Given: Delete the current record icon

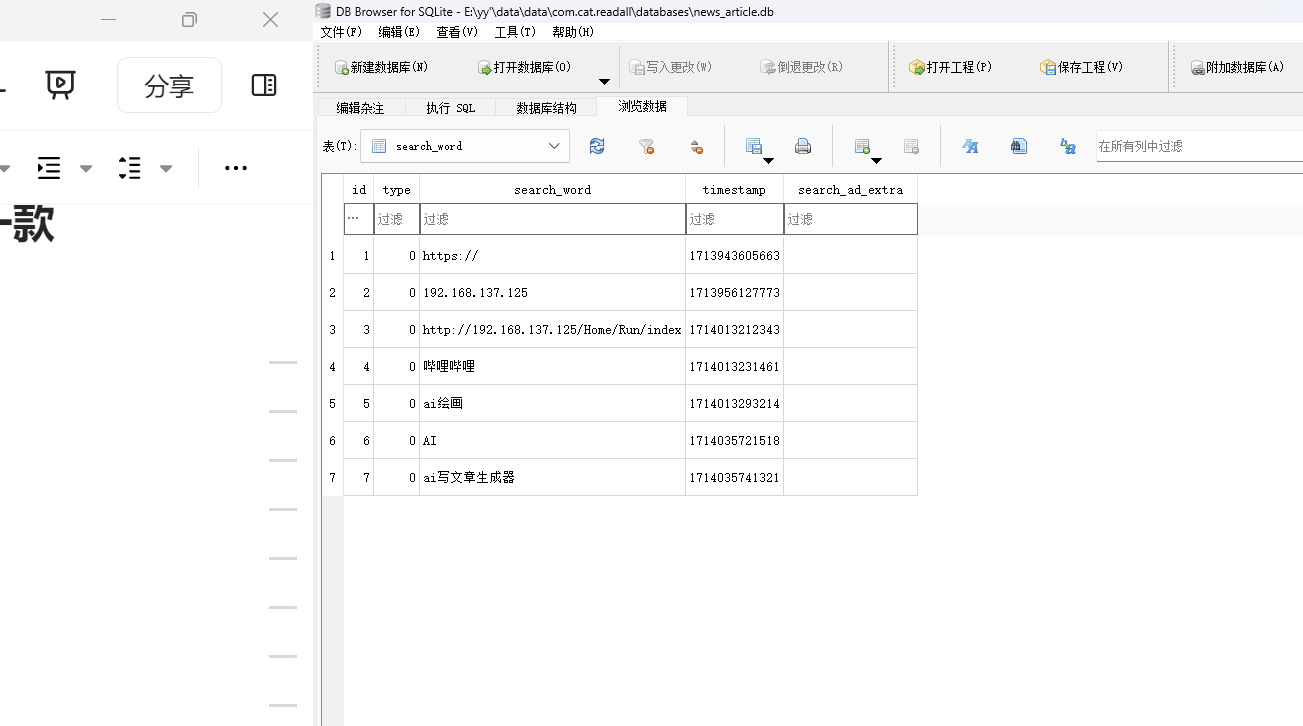Looking at the screenshot, I should click(x=911, y=146).
